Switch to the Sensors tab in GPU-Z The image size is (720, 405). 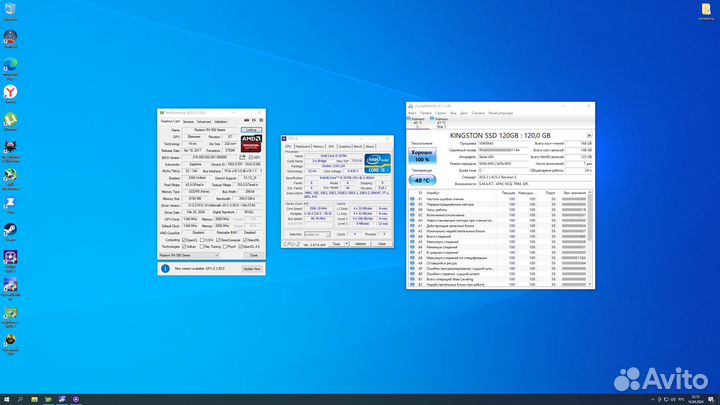tap(190, 121)
